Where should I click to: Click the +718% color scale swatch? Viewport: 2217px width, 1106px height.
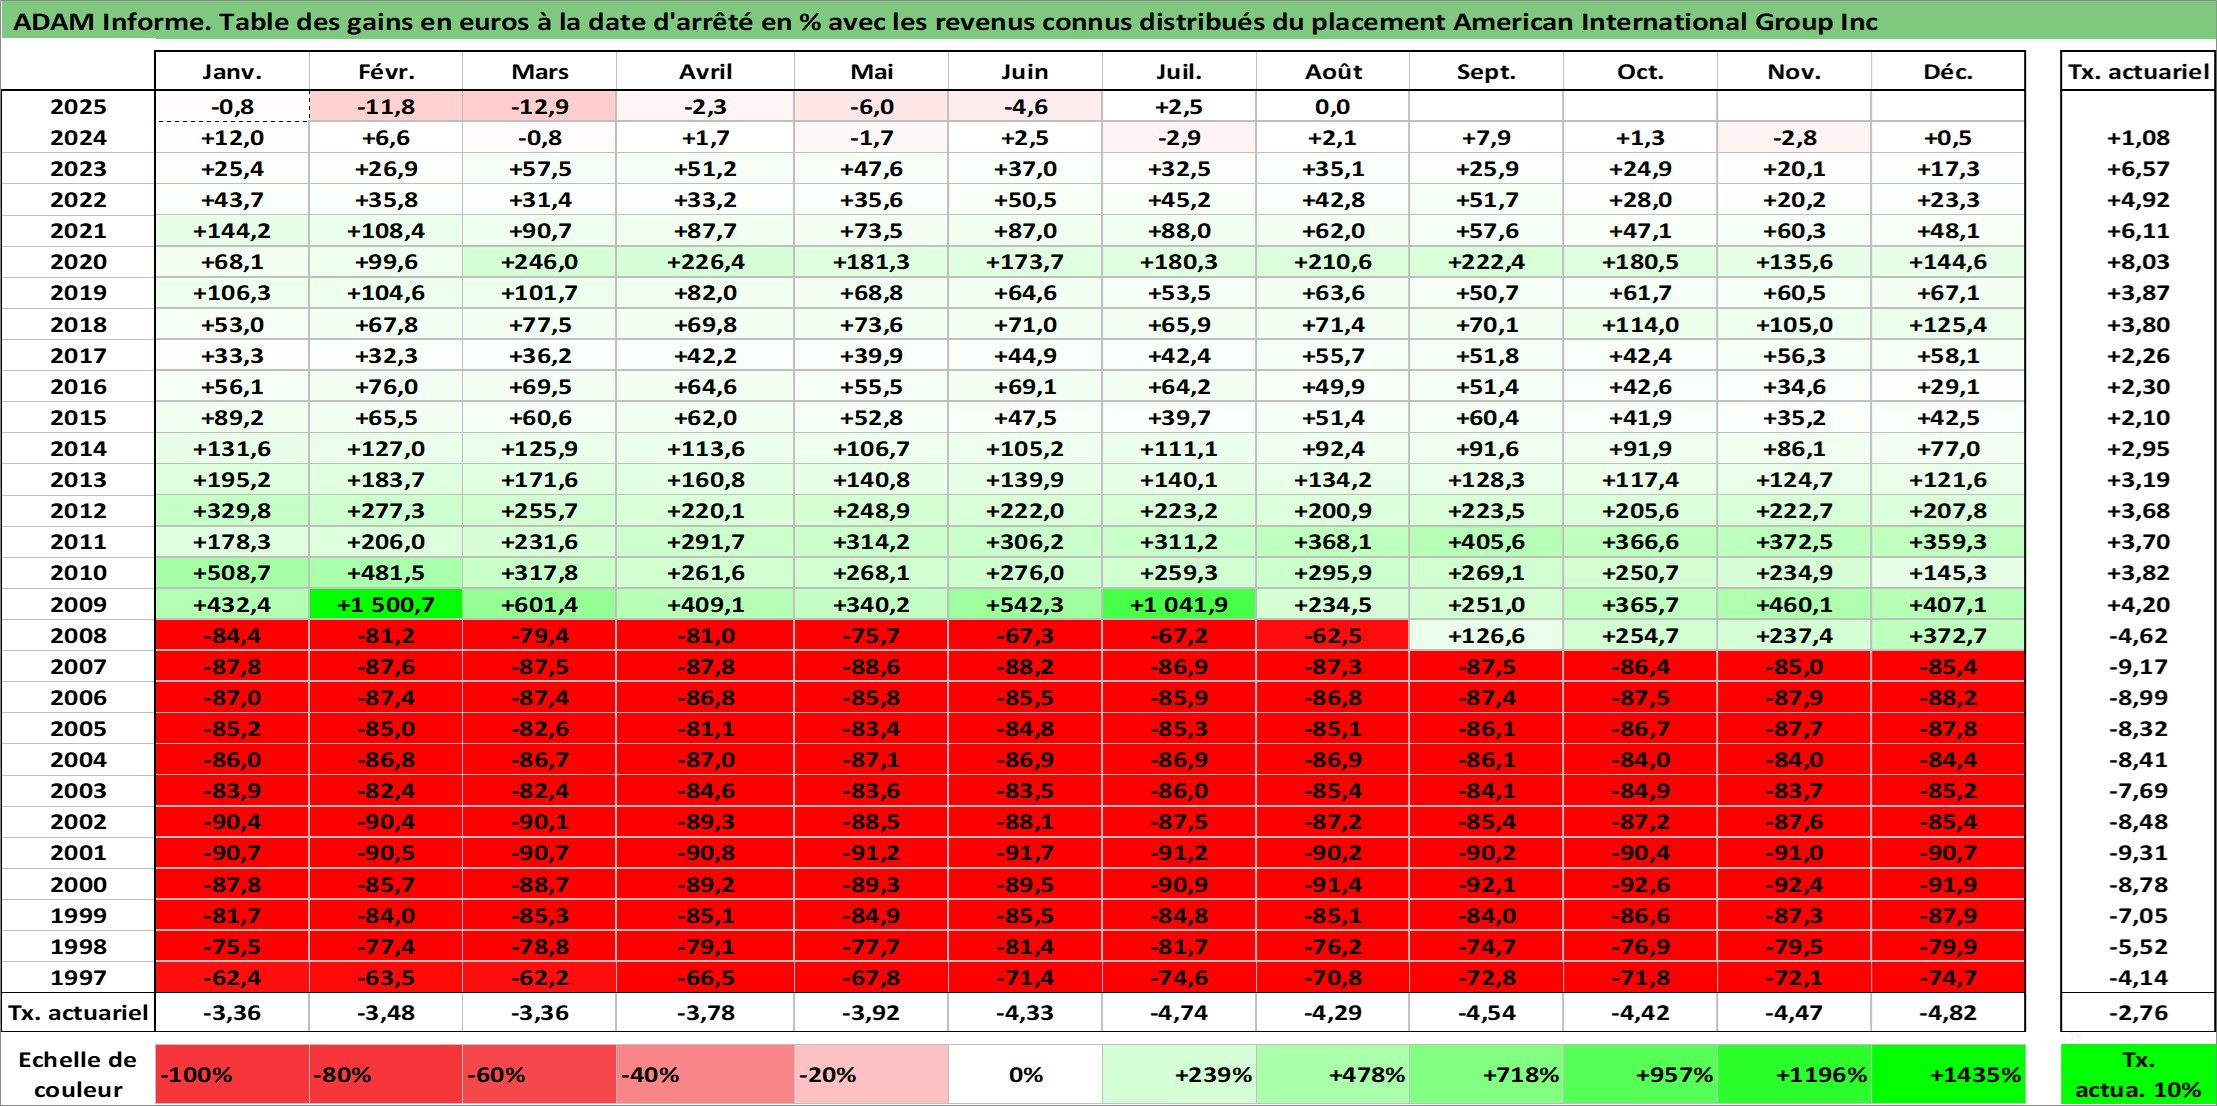tap(1487, 1075)
